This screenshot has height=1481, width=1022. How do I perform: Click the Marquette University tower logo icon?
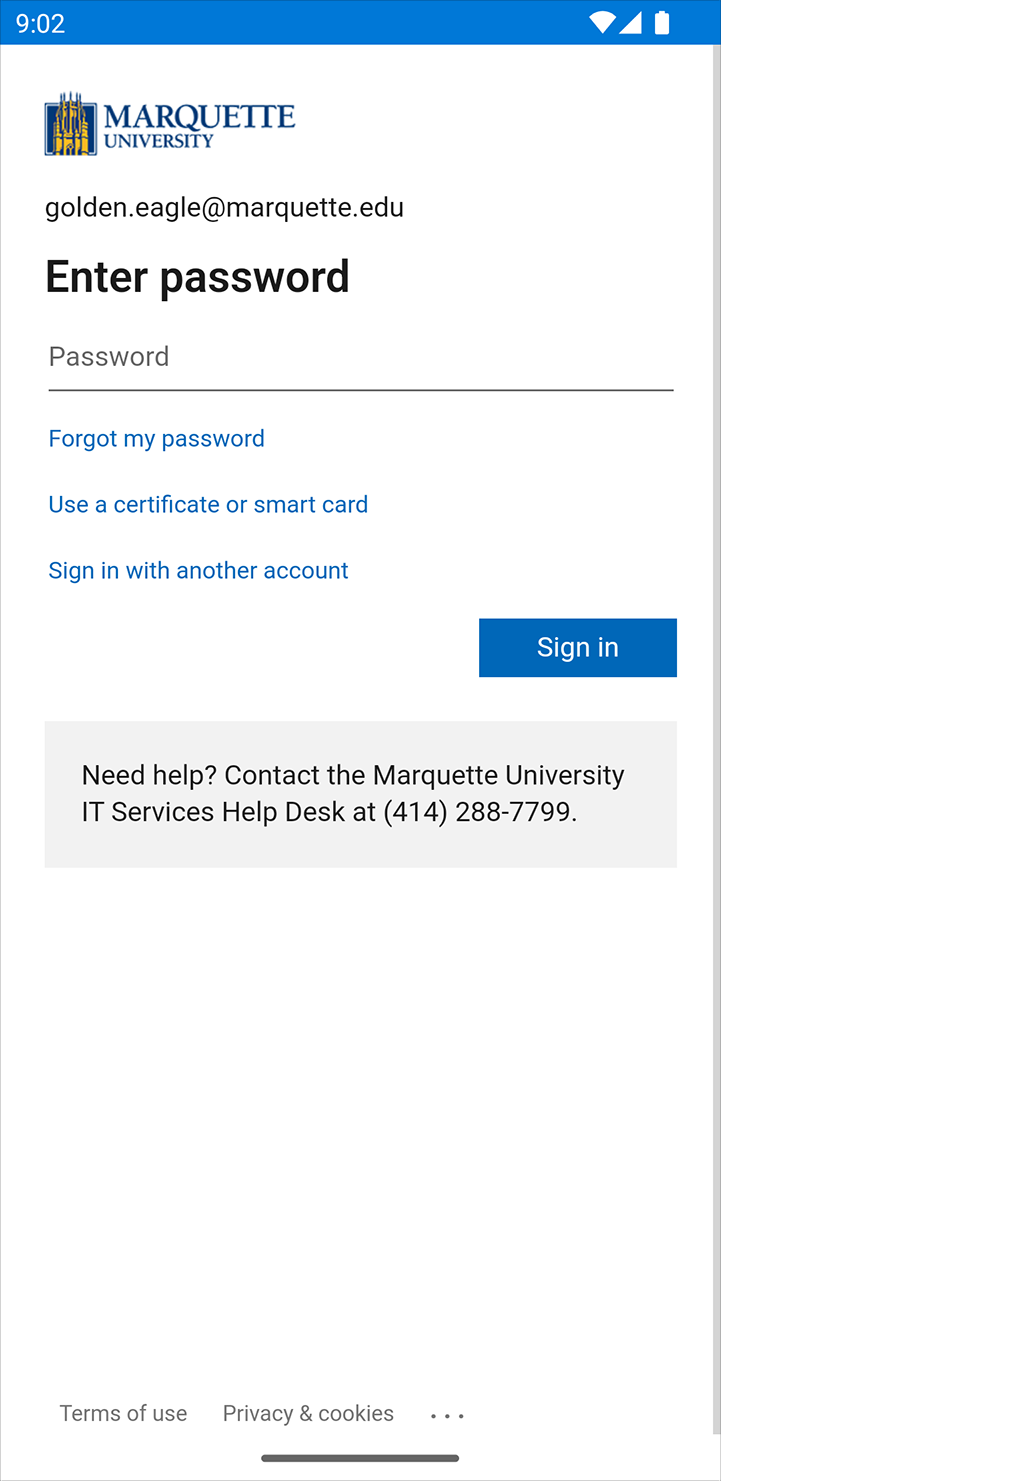click(70, 125)
